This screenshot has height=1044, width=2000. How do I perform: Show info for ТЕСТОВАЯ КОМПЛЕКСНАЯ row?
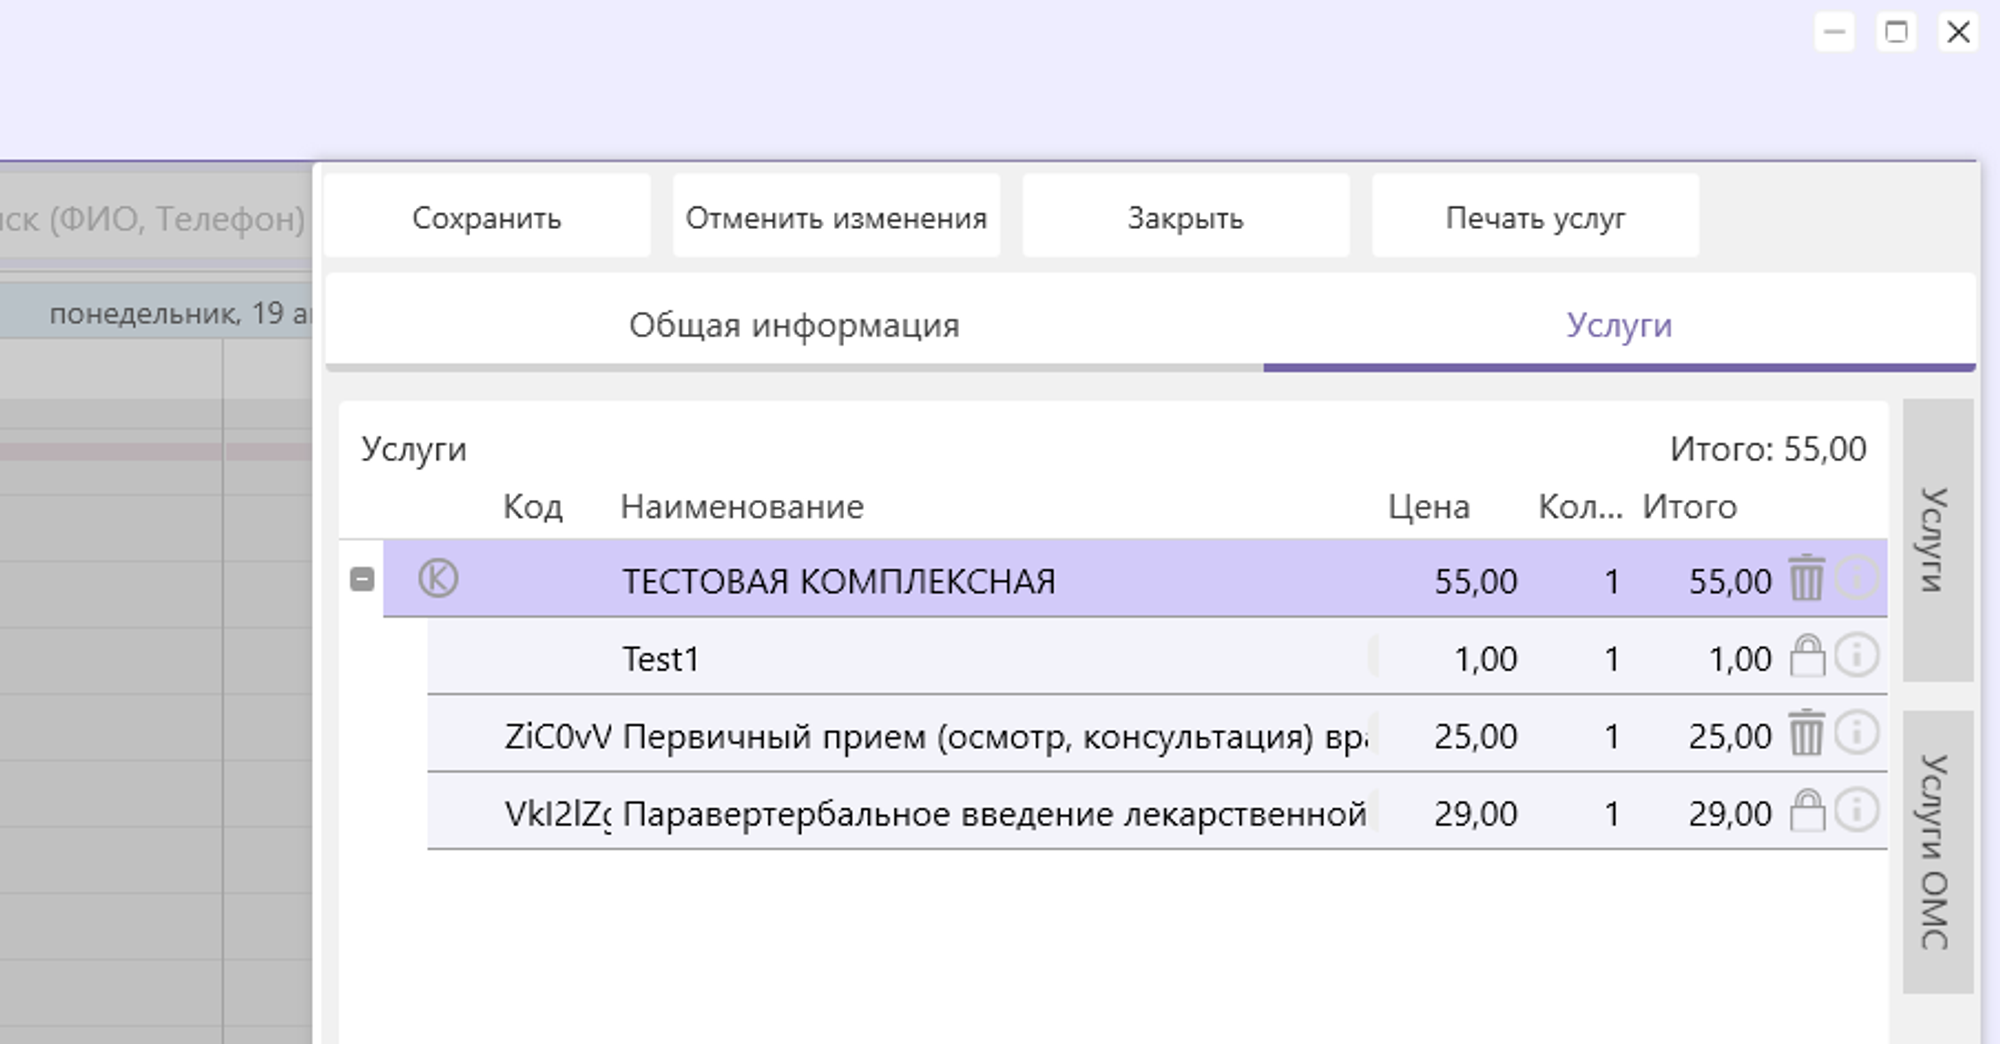point(1857,578)
